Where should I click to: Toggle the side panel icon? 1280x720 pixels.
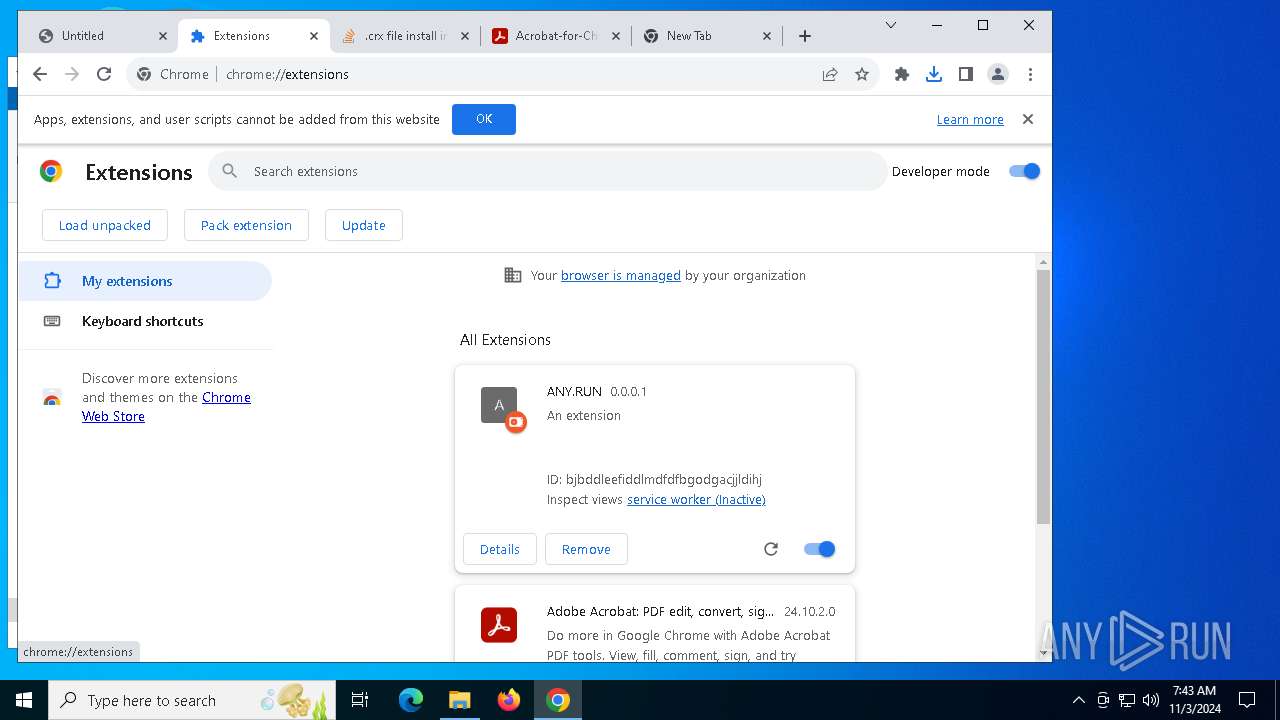point(966,74)
